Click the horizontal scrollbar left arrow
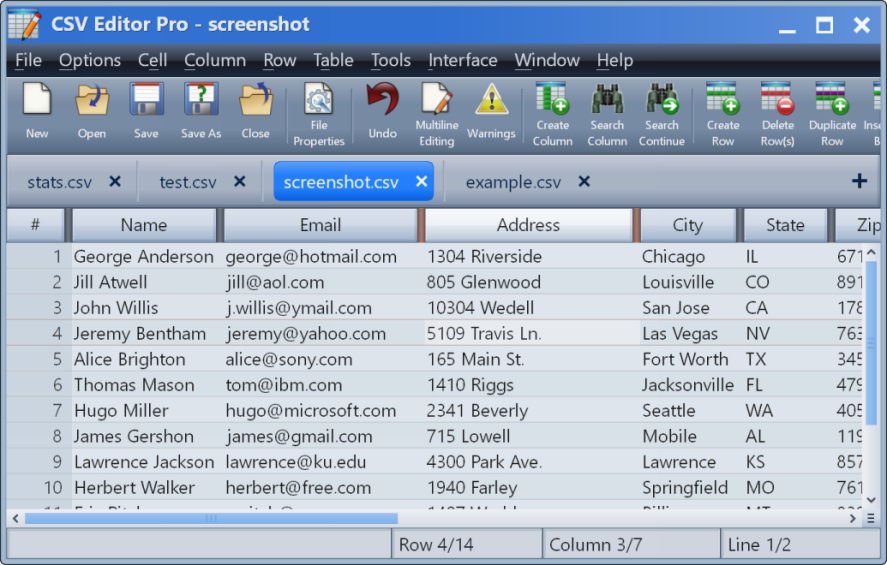This screenshot has height=565, width=887. click(15, 518)
